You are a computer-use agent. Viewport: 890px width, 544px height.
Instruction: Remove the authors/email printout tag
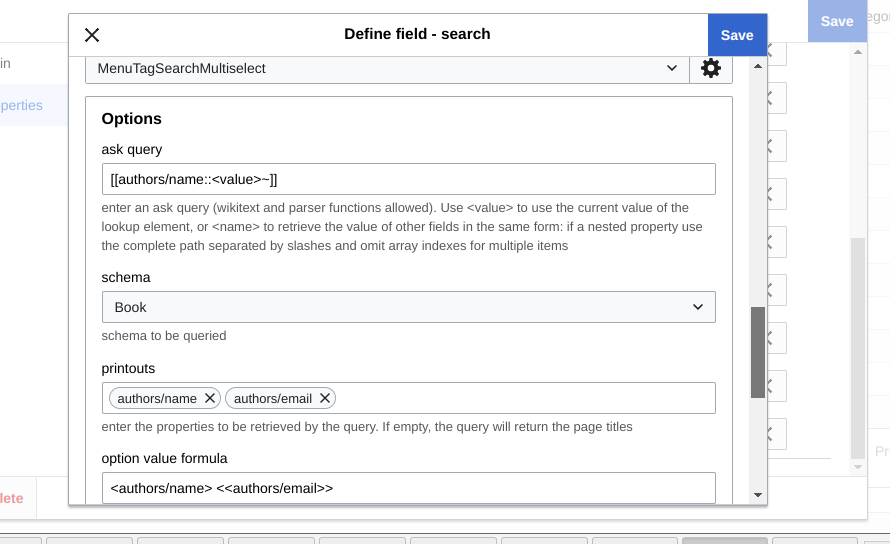point(325,399)
